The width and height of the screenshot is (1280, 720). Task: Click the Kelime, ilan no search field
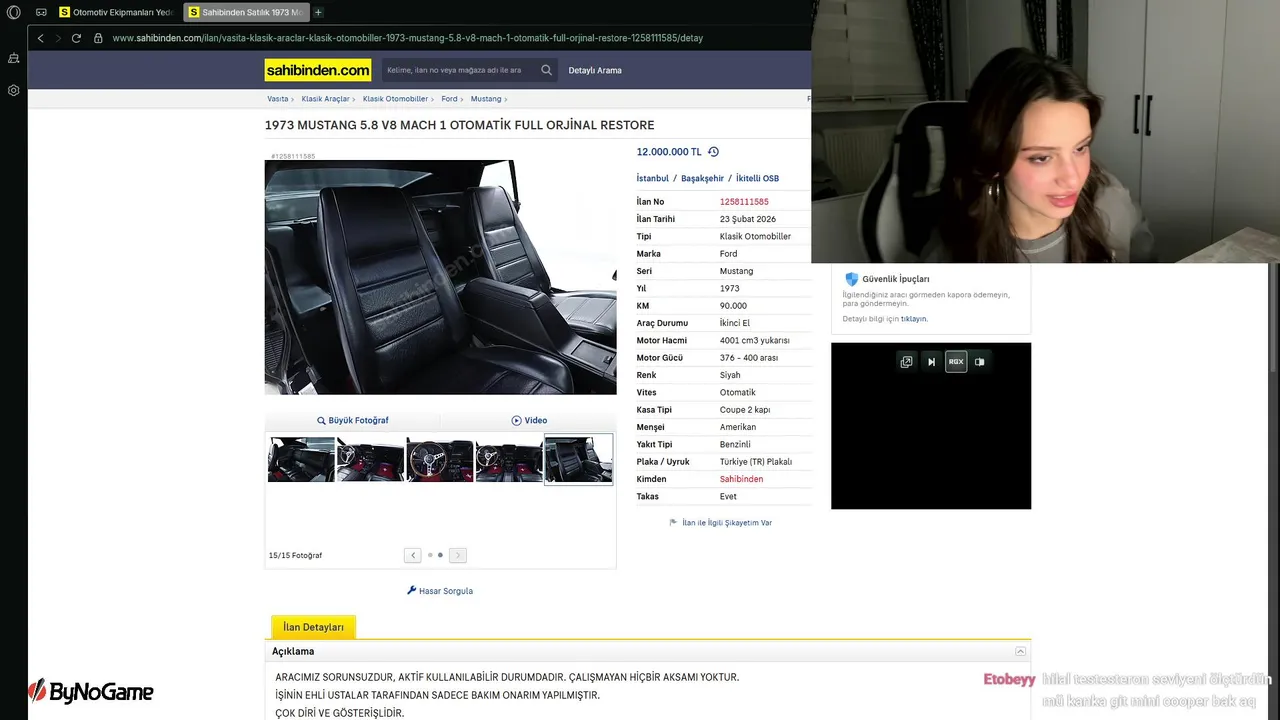tap(460, 70)
